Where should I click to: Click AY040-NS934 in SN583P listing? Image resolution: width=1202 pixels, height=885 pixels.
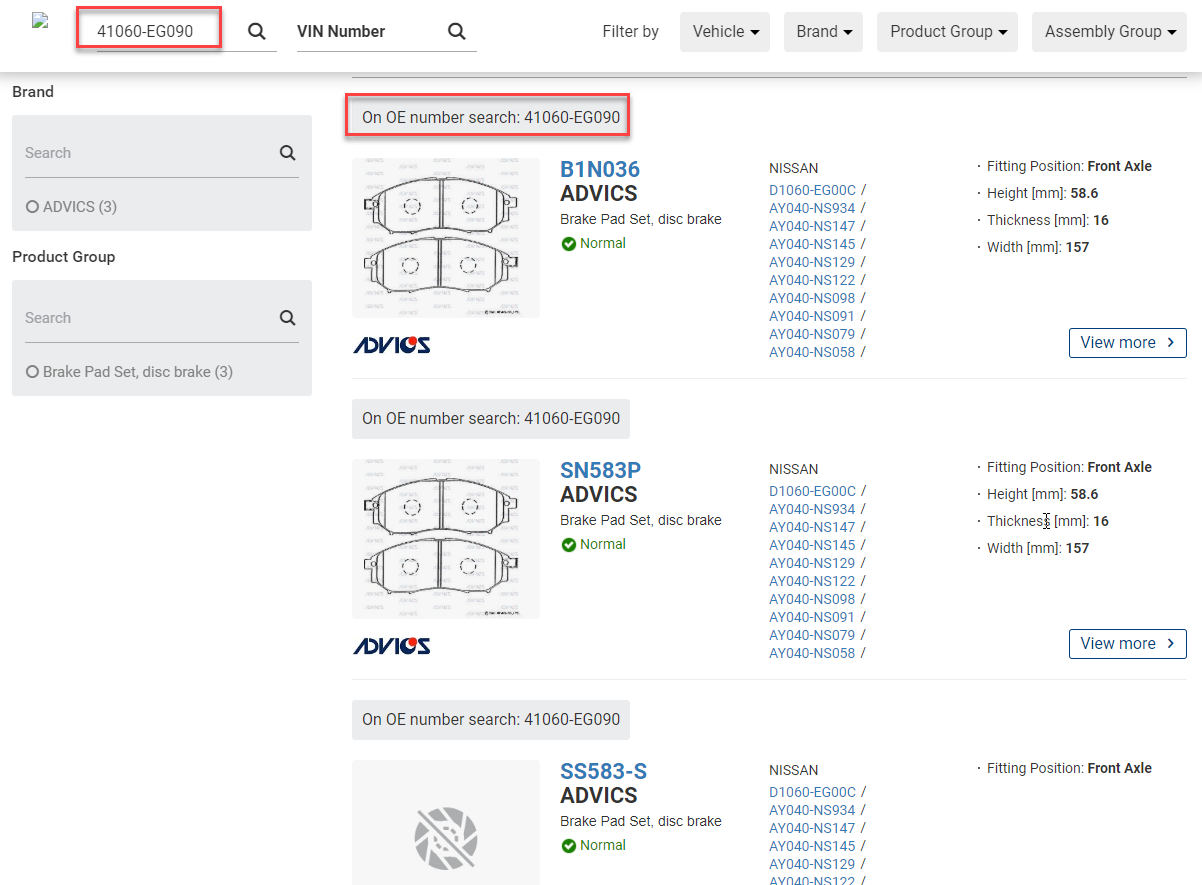pos(813,509)
